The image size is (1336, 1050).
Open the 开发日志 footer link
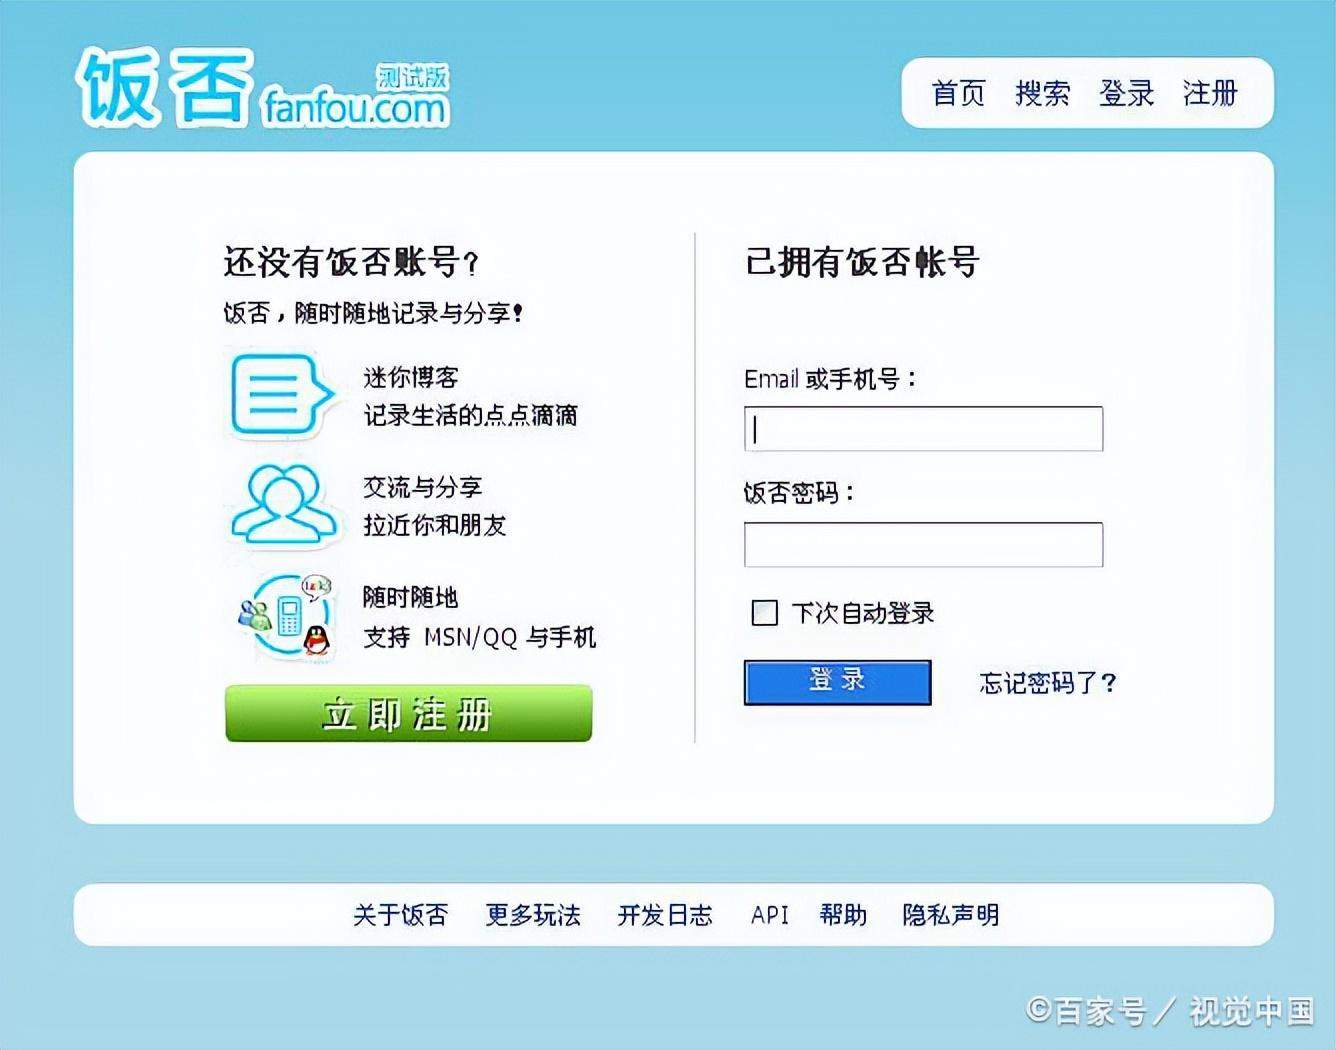665,914
